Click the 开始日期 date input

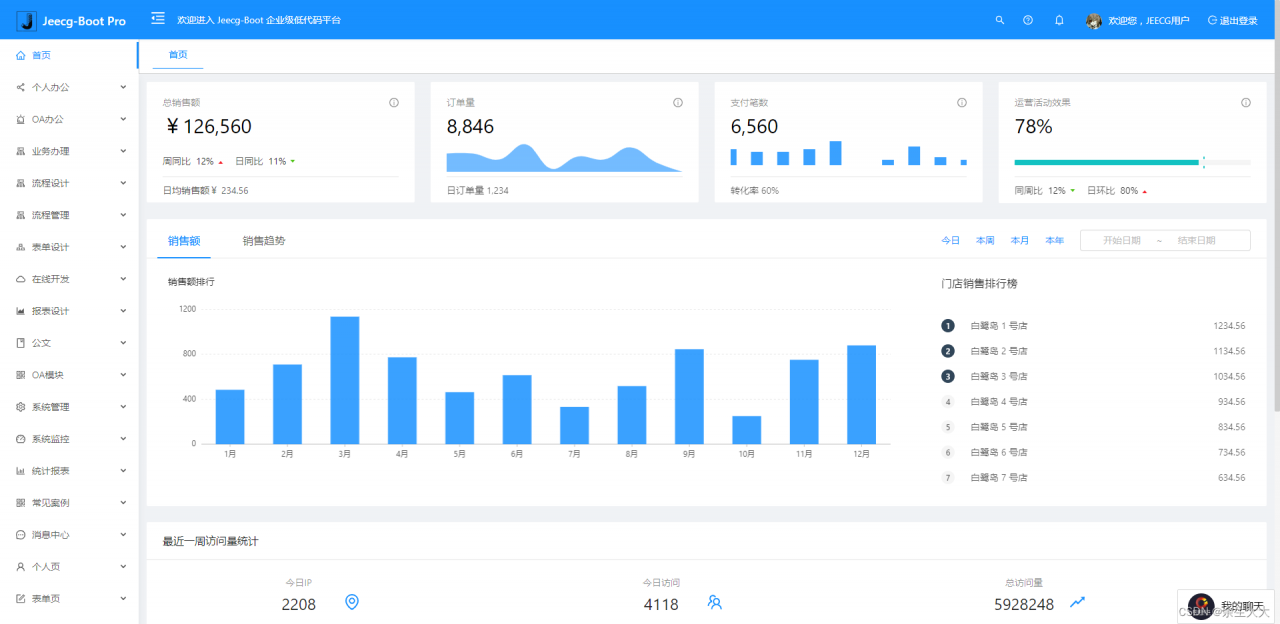(x=1122, y=241)
